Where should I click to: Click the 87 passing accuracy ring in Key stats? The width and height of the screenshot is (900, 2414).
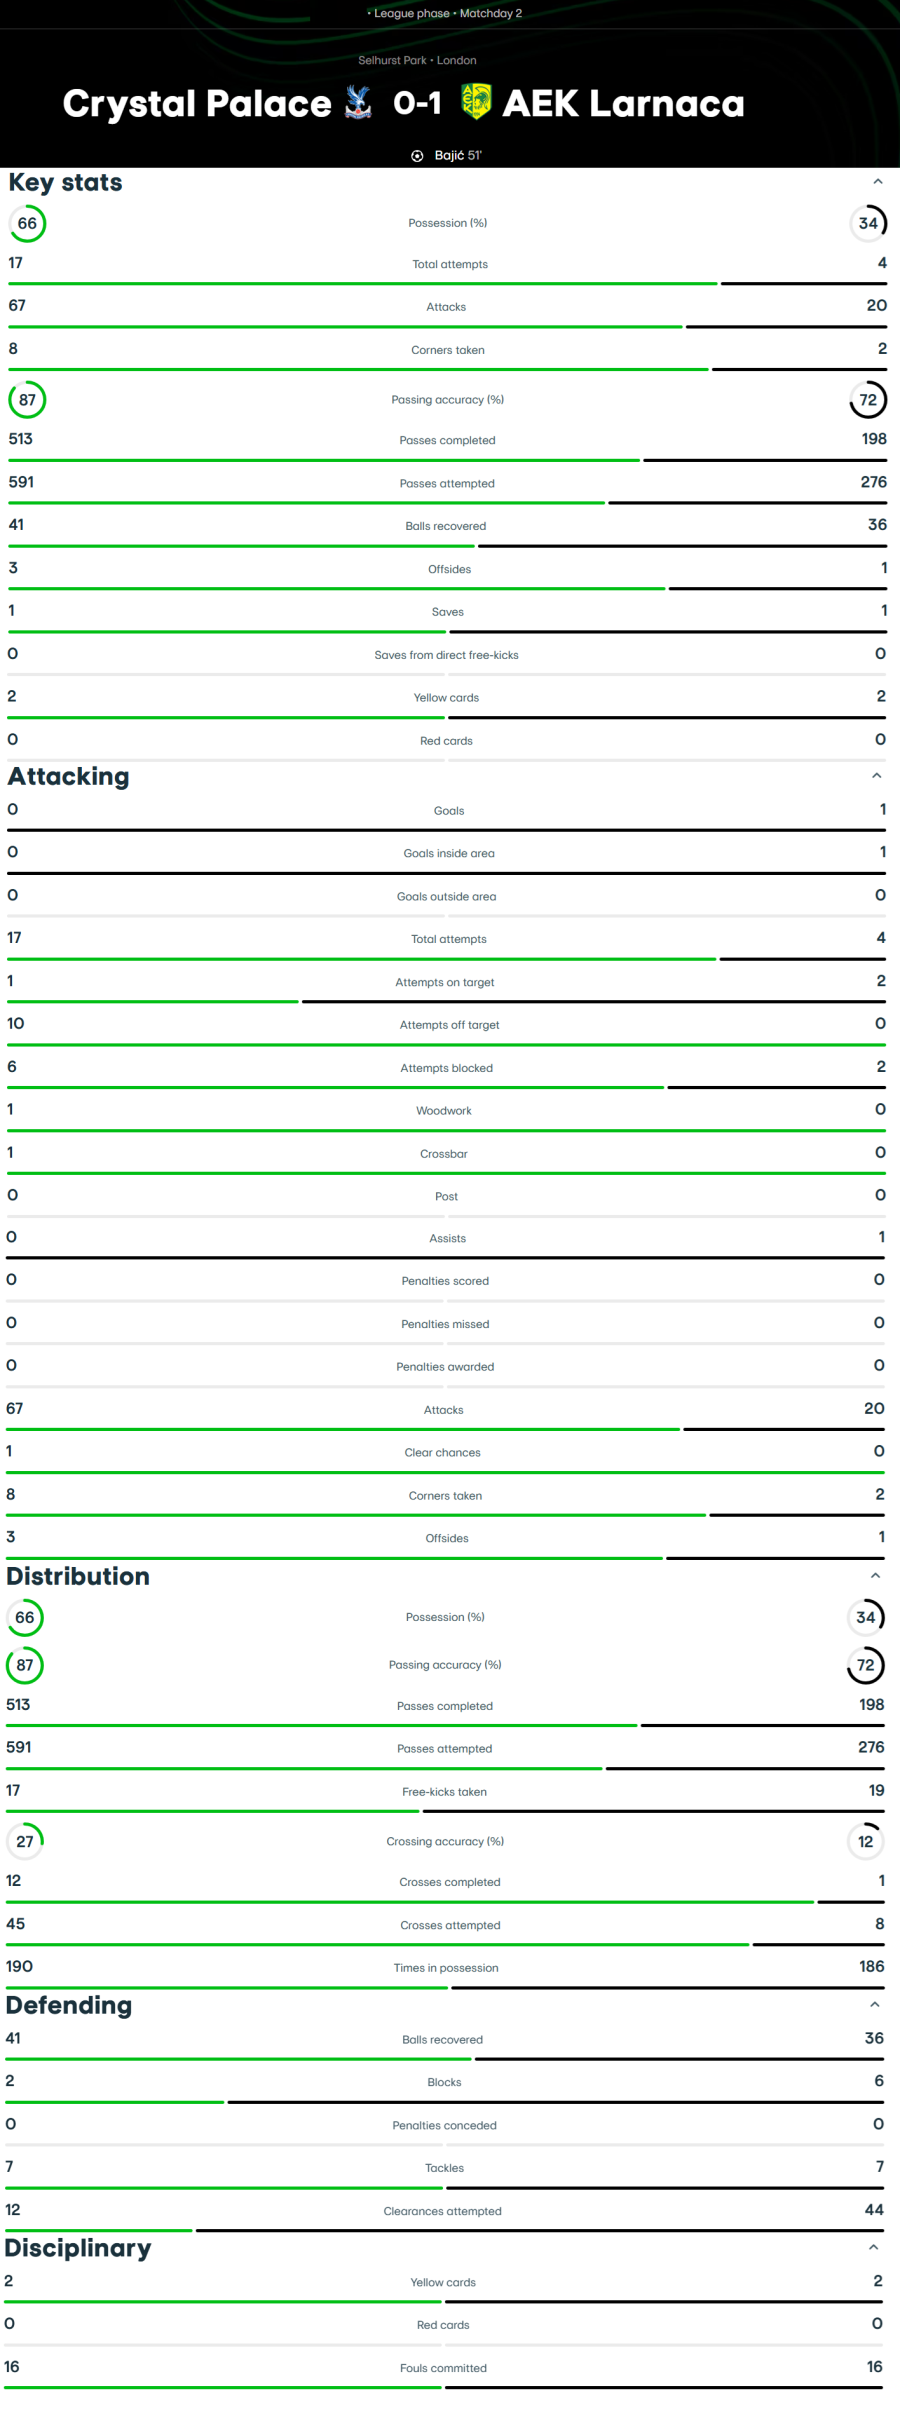[x=27, y=400]
